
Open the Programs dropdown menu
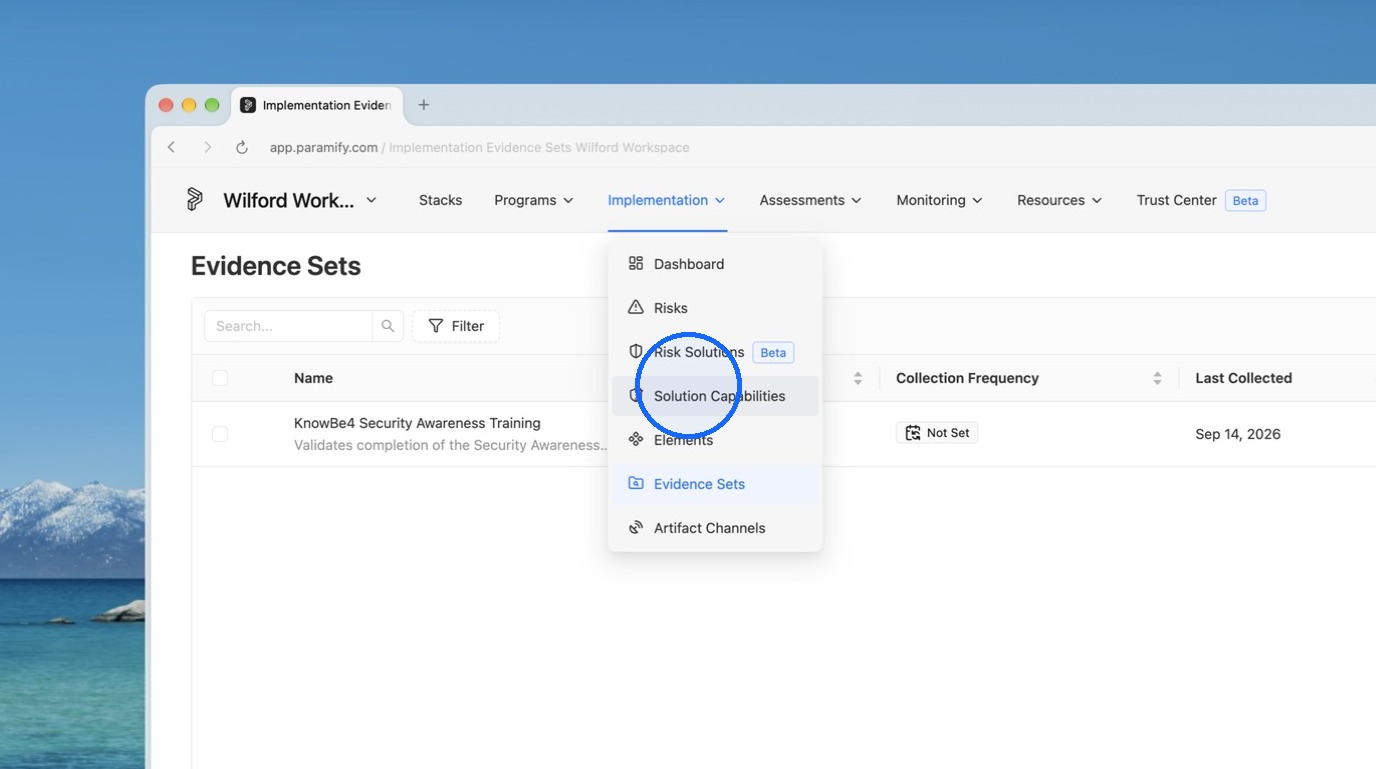(534, 200)
